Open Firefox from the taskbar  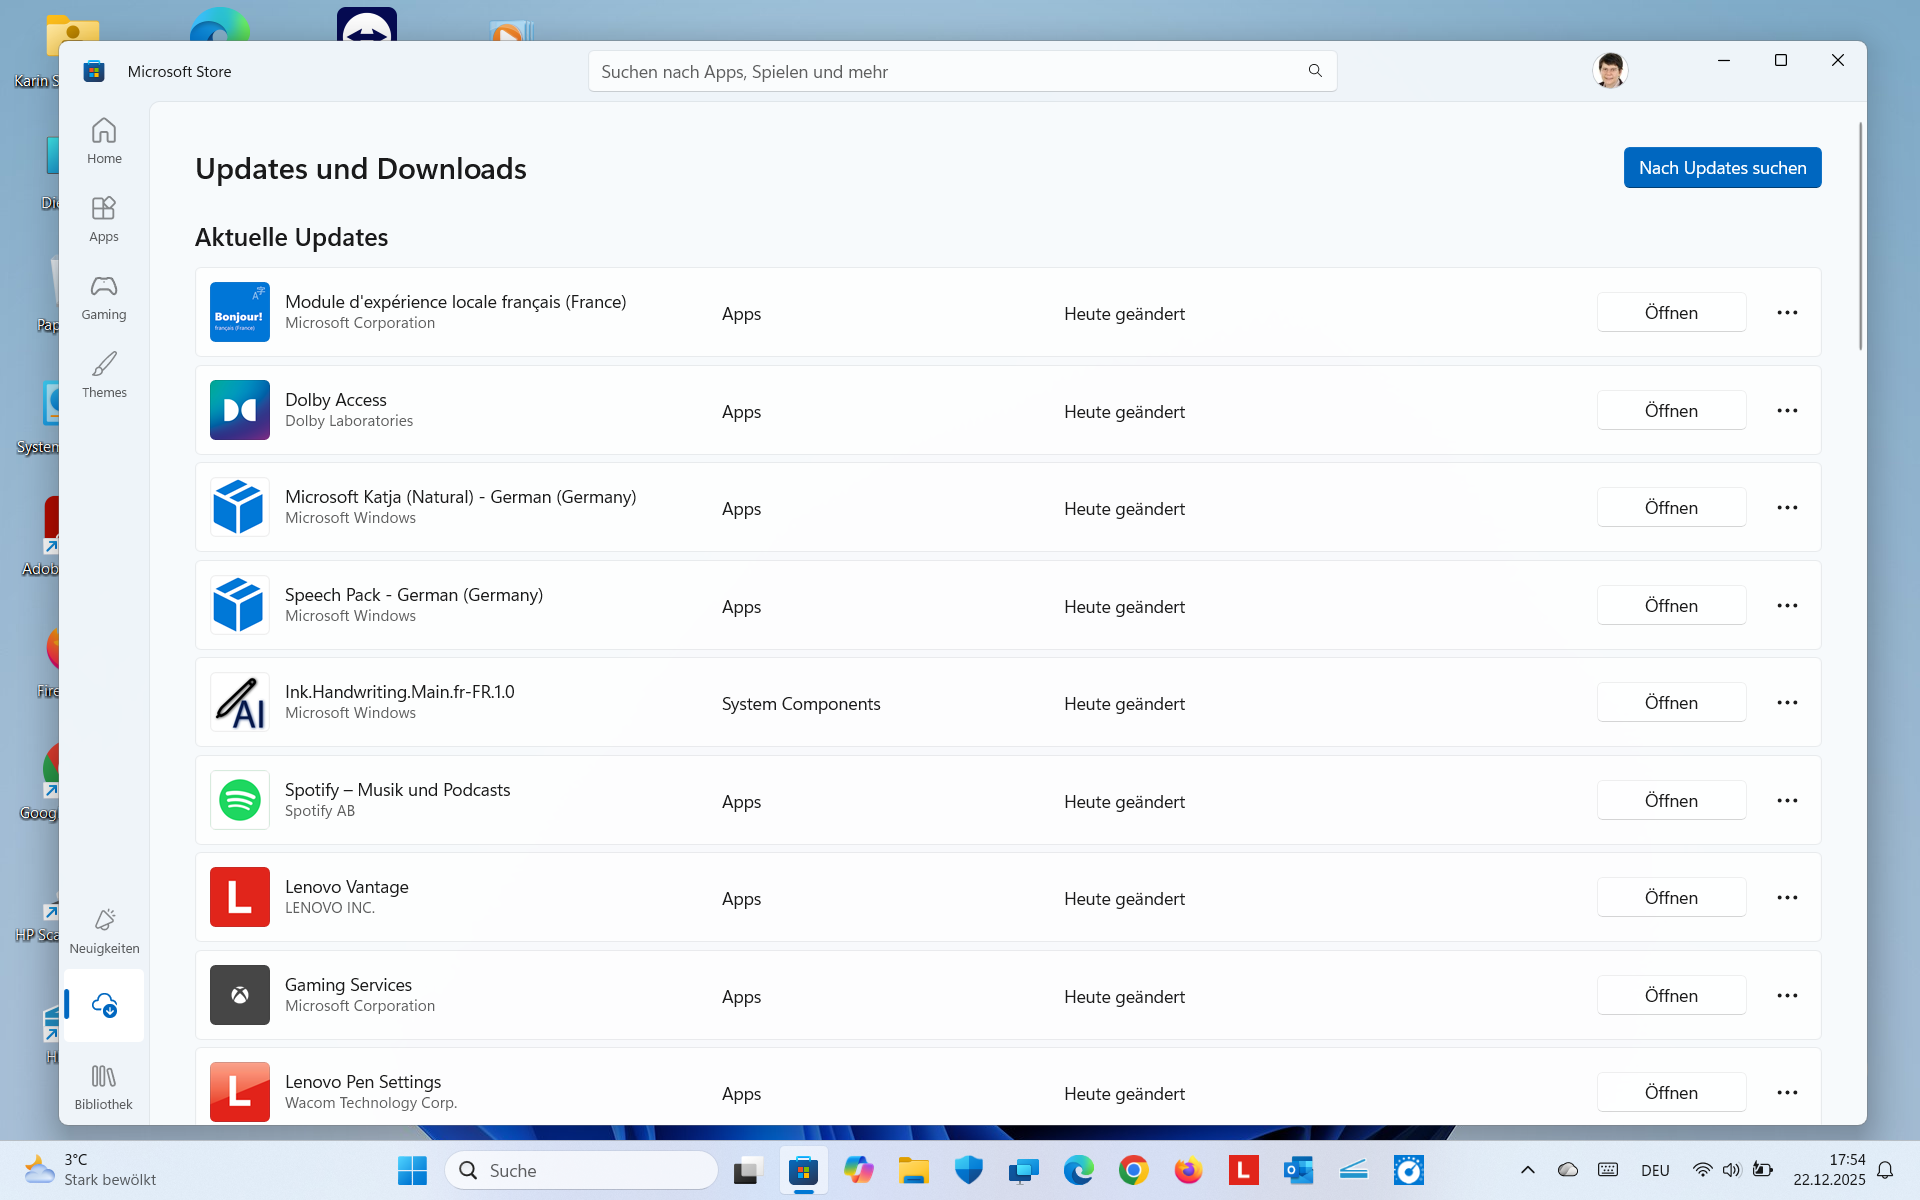tap(1188, 1170)
